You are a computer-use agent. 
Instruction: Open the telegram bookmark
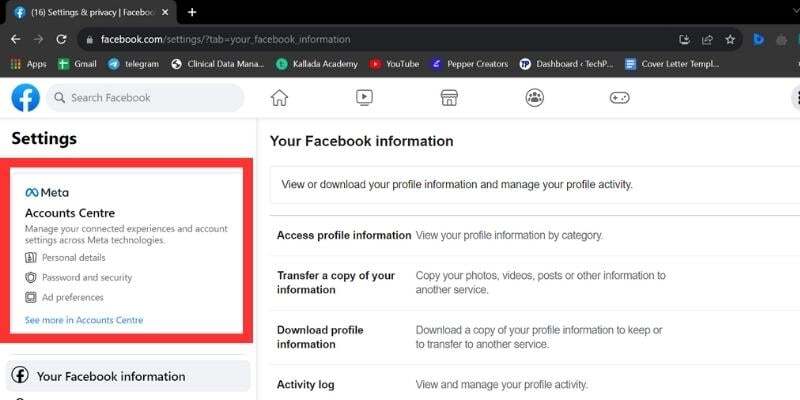(133, 64)
